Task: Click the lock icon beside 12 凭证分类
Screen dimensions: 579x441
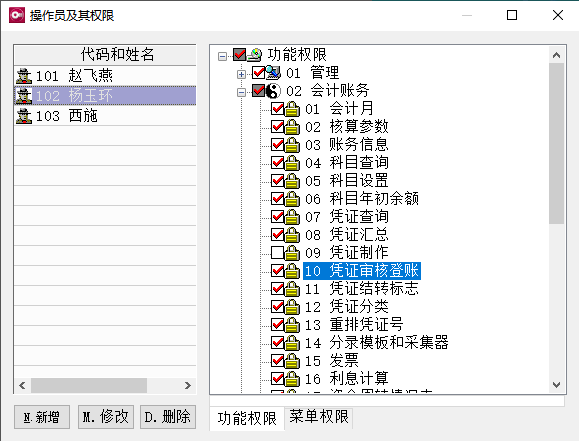Action: click(x=292, y=307)
